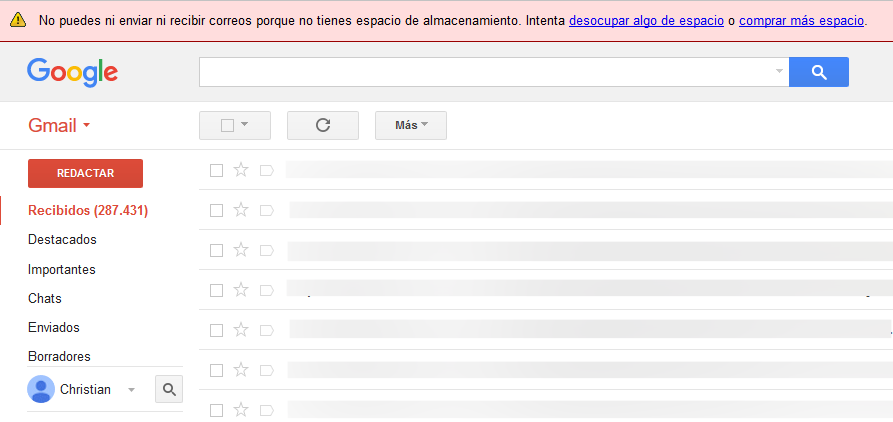893x422 pixels.
Task: Open the first email message row
Action: (x=546, y=170)
